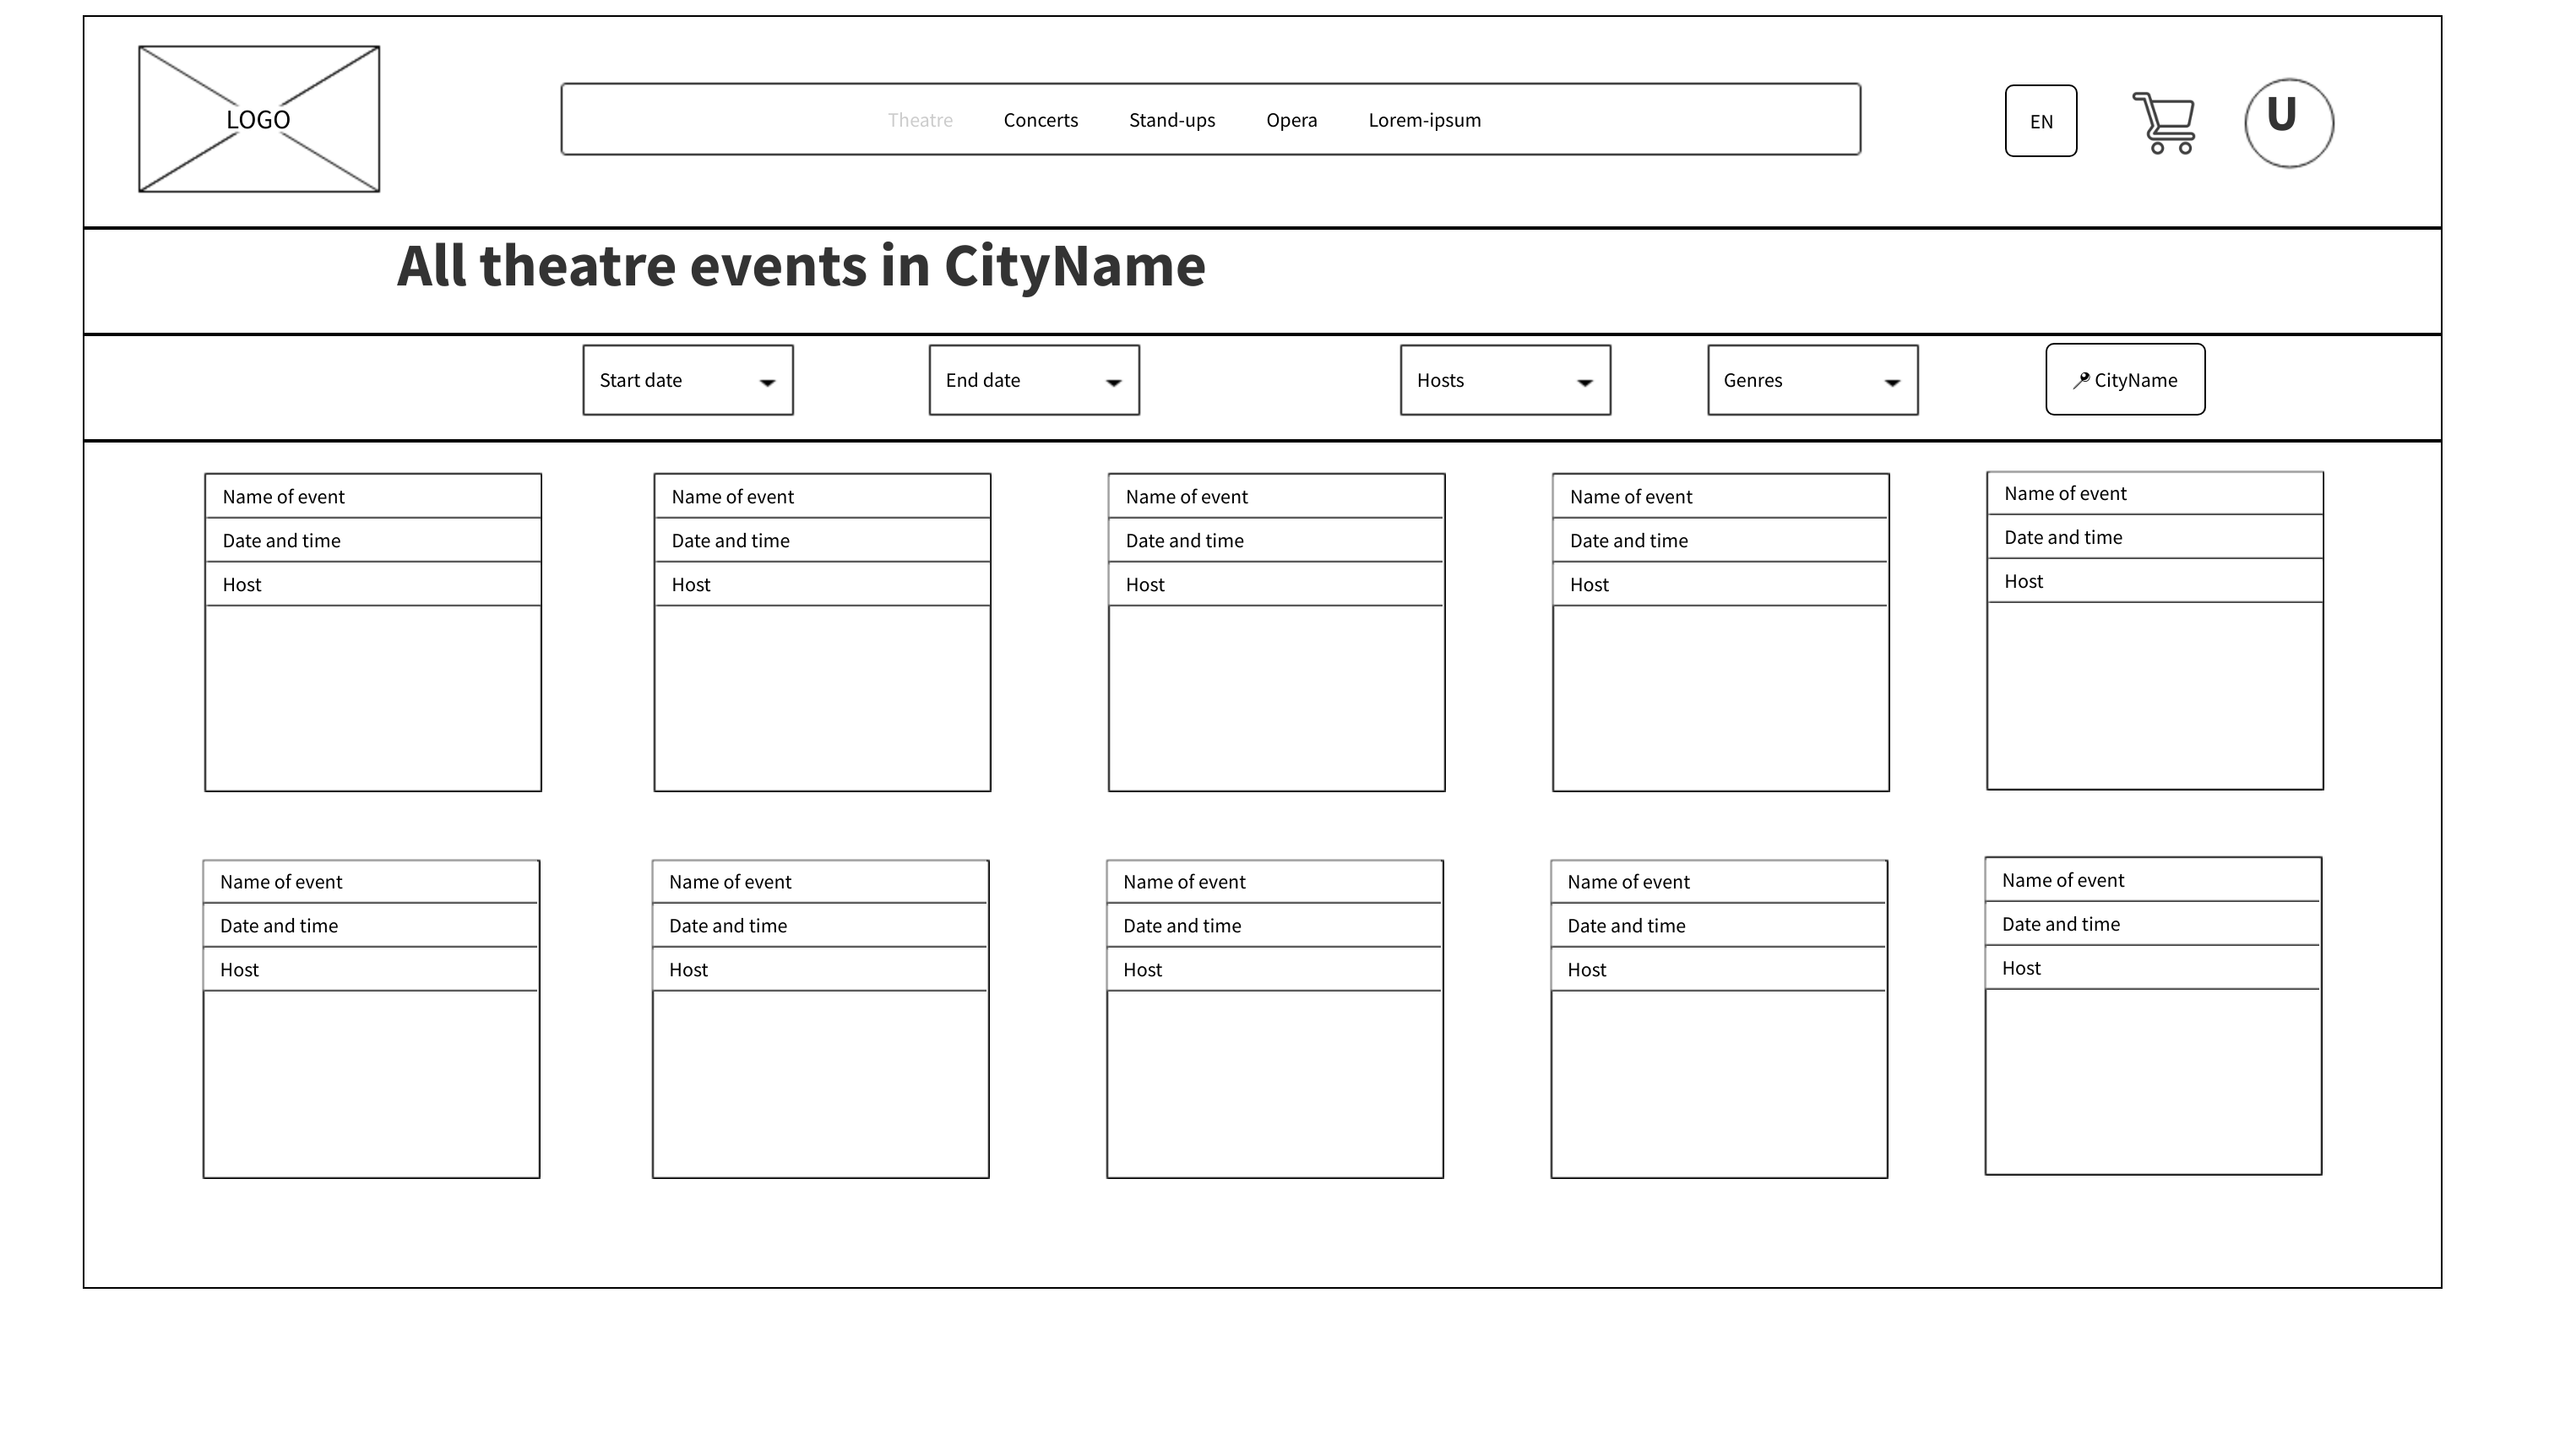Go to the Concerts category
Viewport: 2576px width, 1456px height.
coord(1041,120)
